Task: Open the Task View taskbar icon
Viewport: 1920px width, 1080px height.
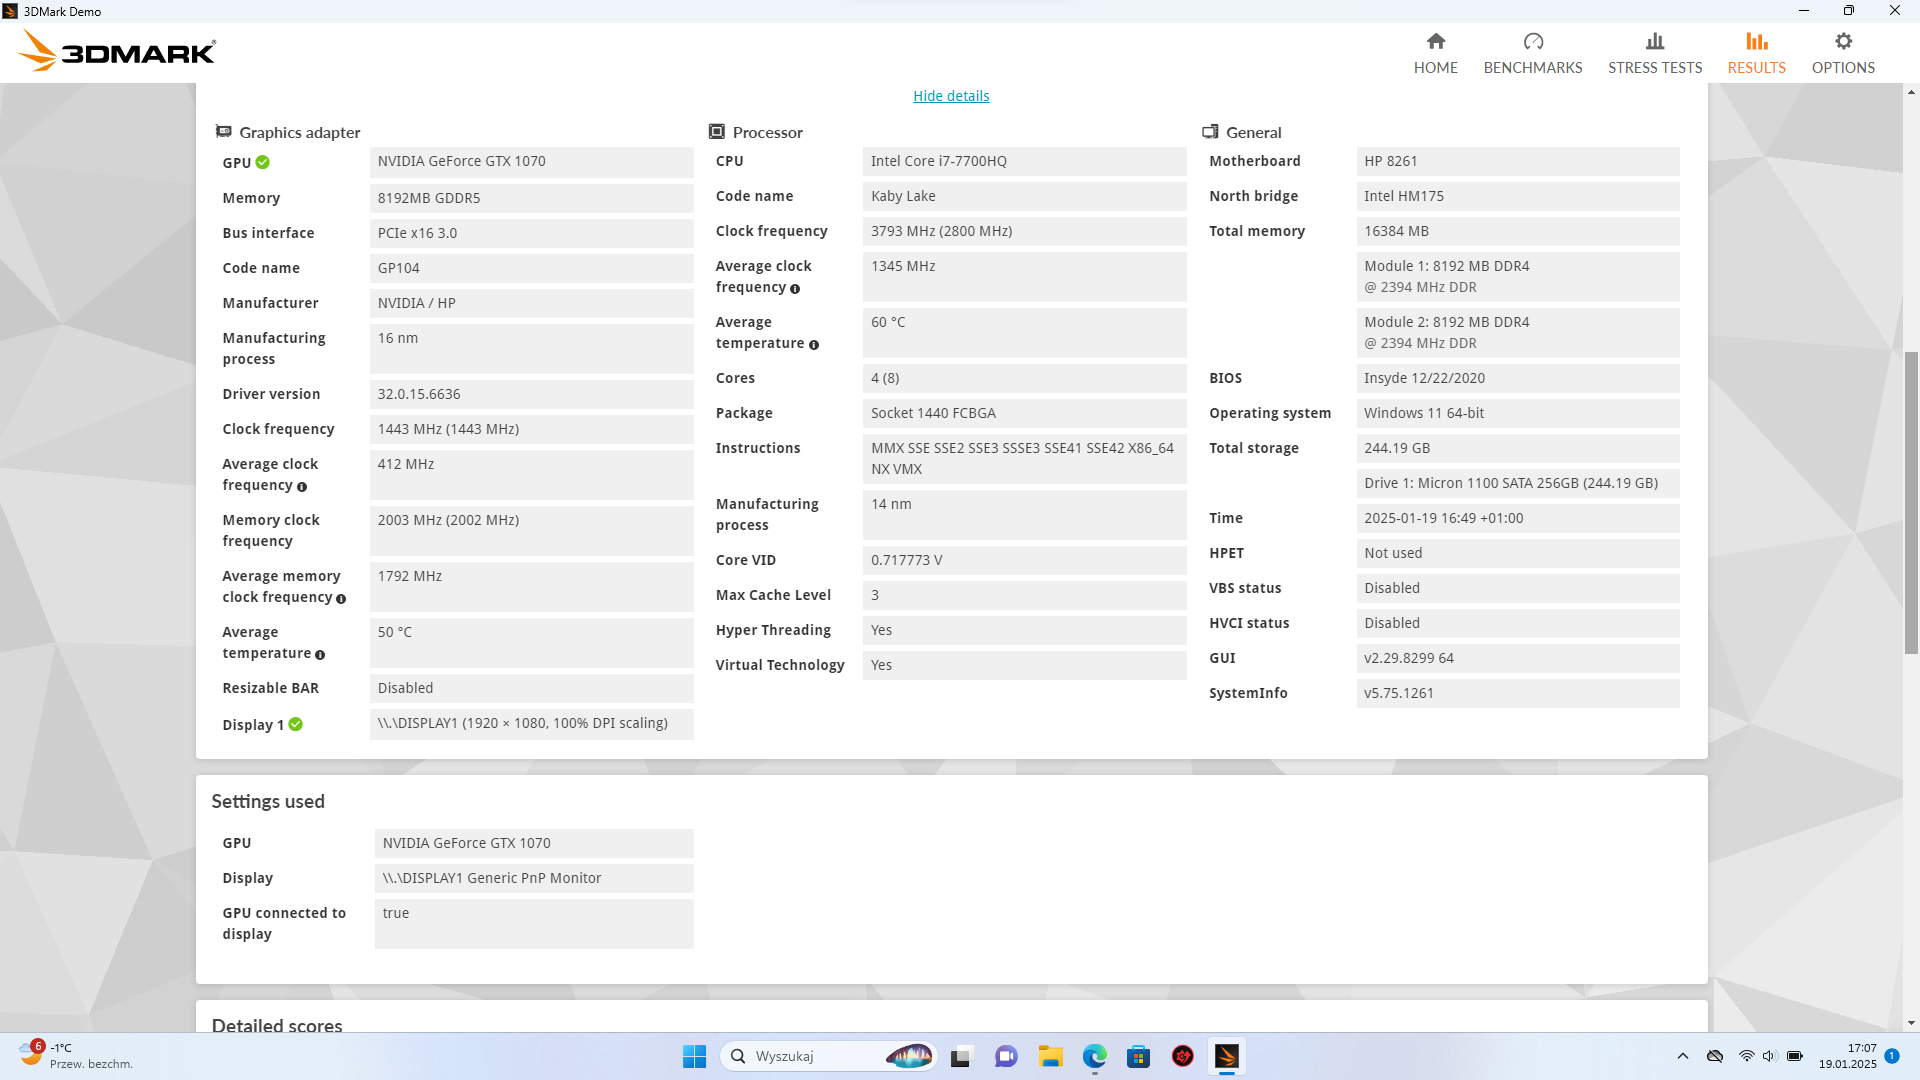Action: pyautogui.click(x=961, y=1056)
